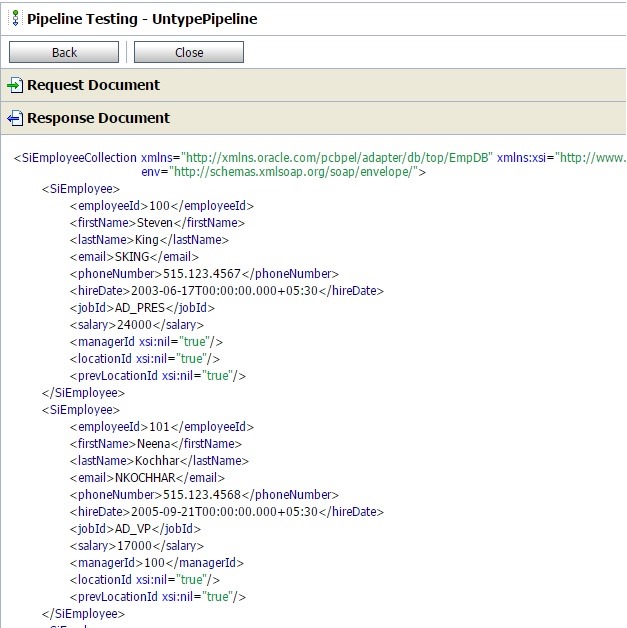Click the managerId 100 line
Image resolution: width=627 pixels, height=628 pixels.
pyautogui.click(x=156, y=563)
